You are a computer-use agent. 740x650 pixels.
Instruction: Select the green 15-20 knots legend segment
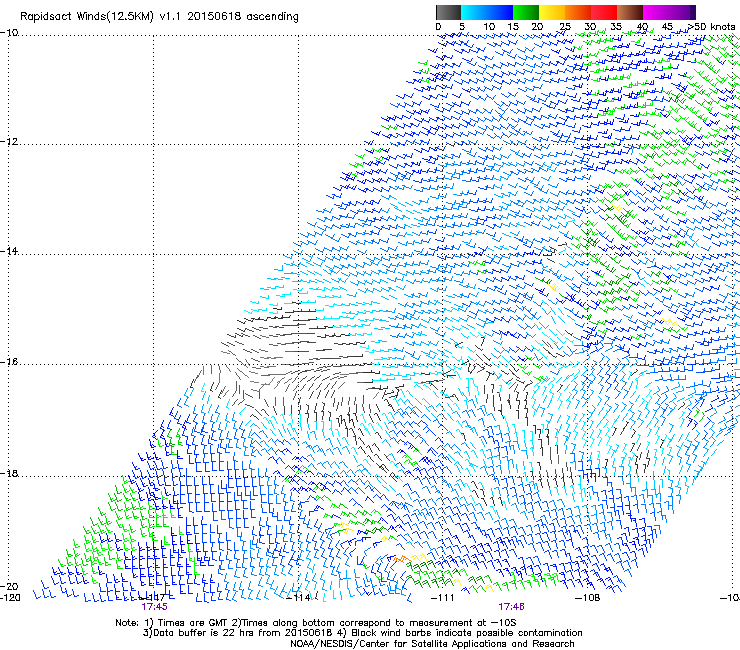[x=526, y=12]
